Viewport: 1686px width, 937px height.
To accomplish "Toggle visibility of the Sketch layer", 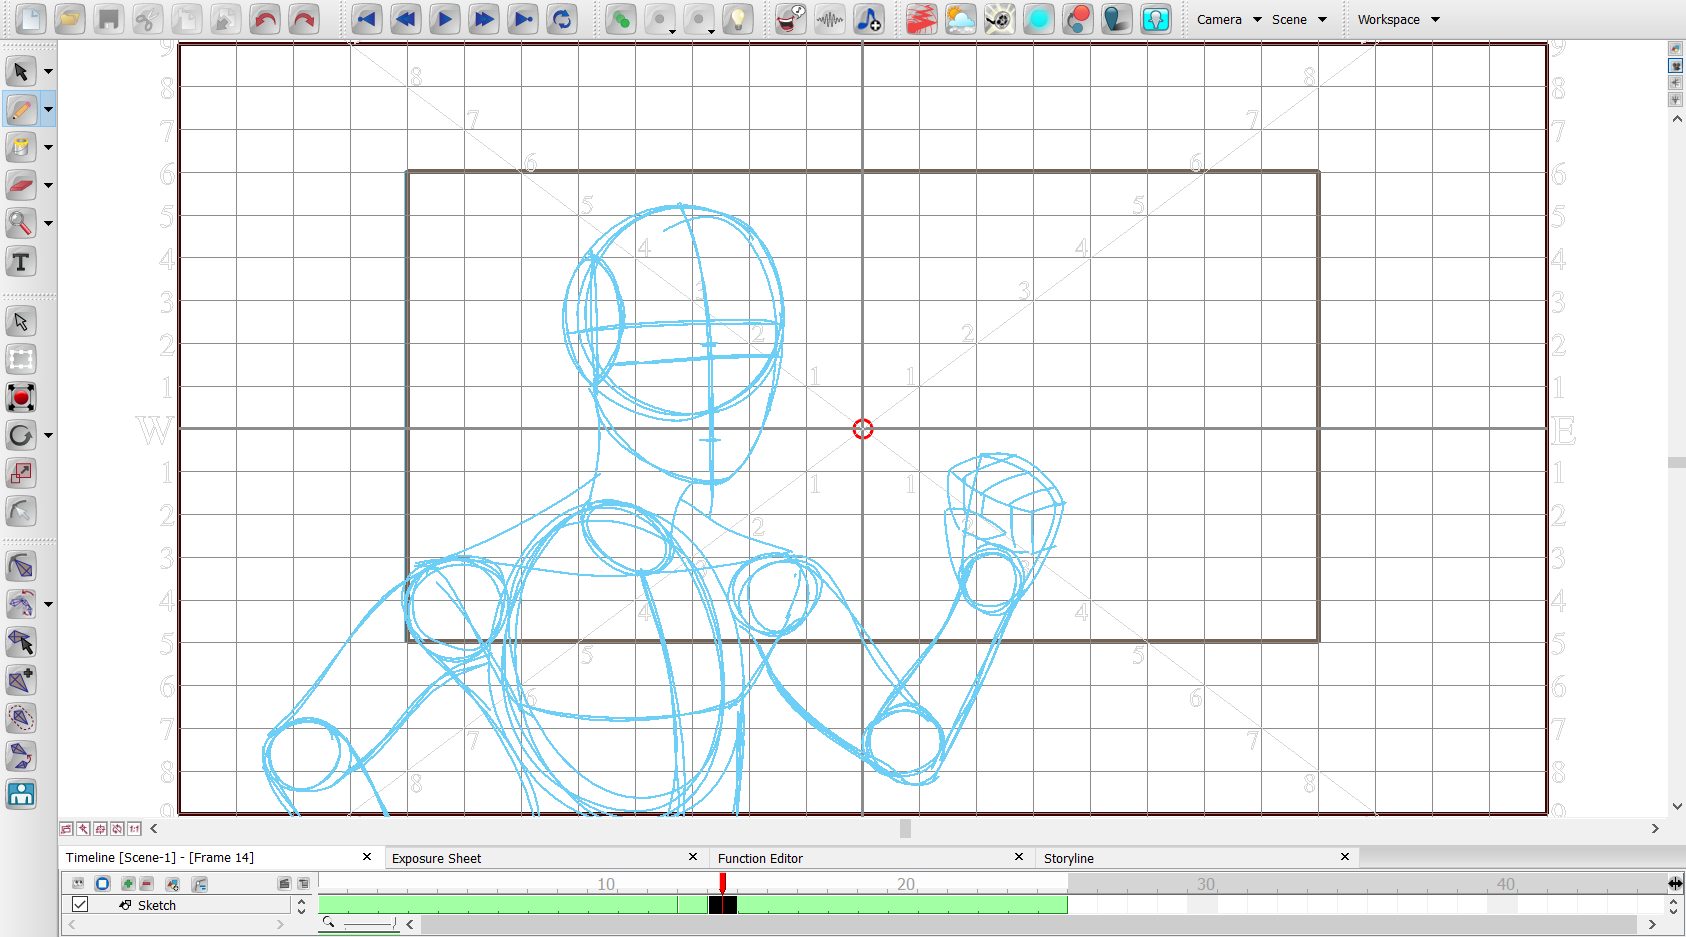I will click(79, 904).
